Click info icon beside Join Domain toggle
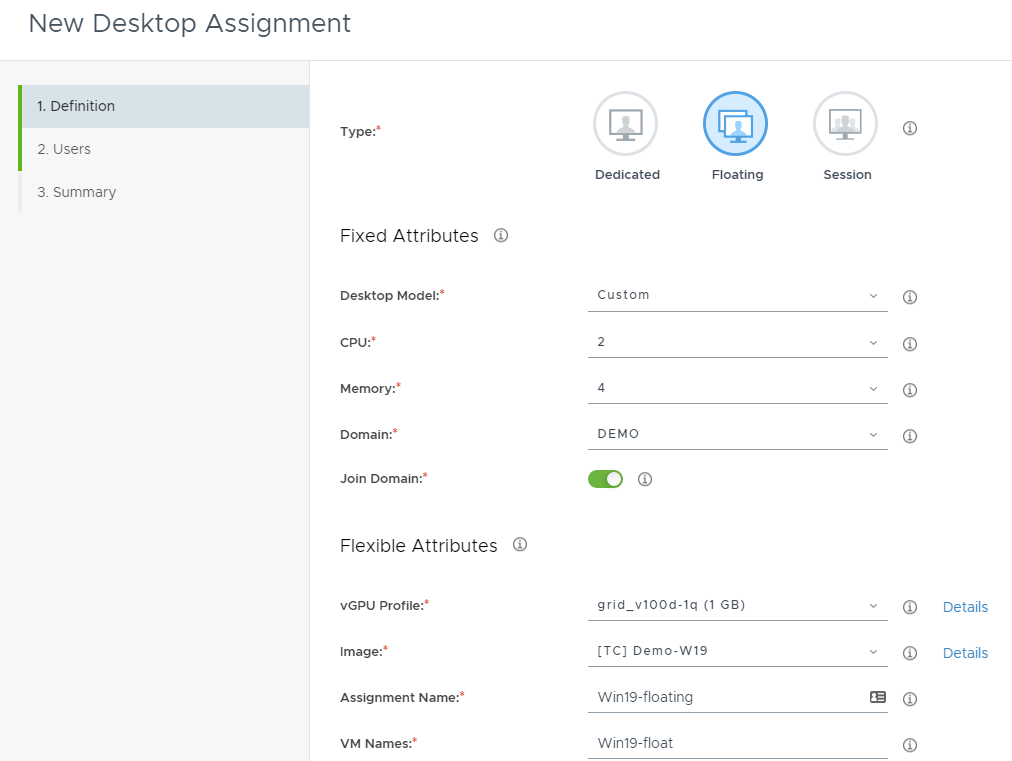The image size is (1012, 761). (645, 479)
